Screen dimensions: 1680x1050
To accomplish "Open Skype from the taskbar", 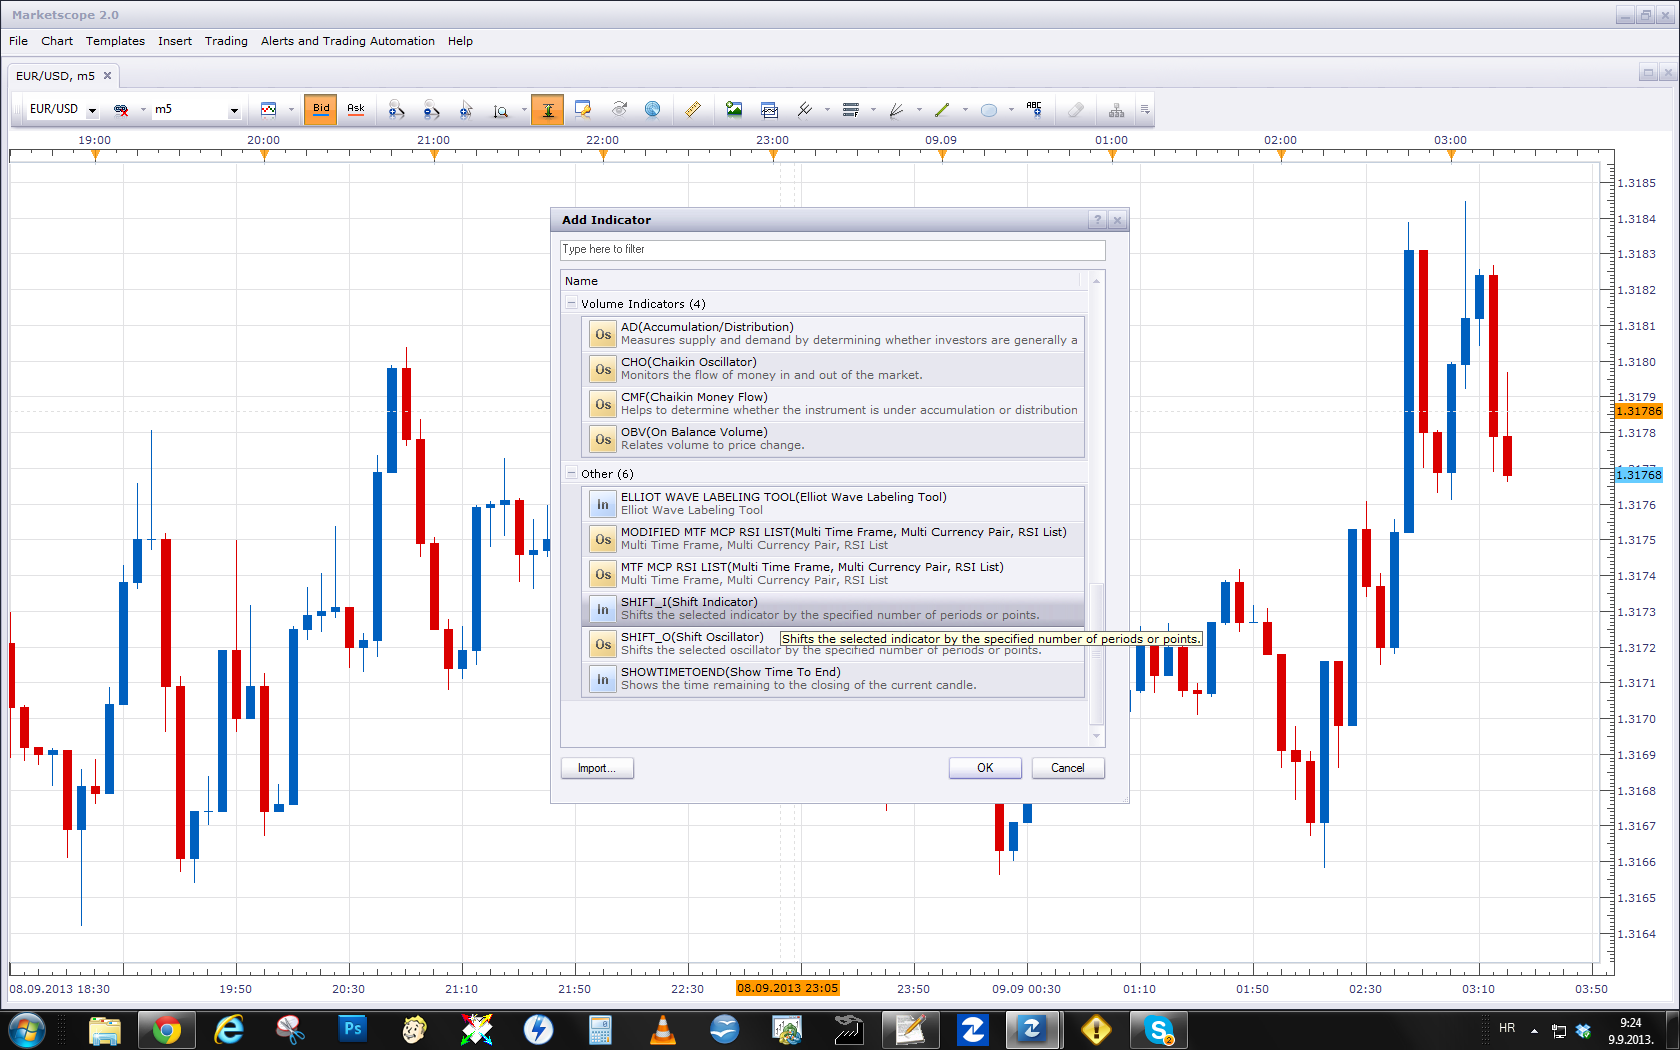I will coord(1159,1030).
